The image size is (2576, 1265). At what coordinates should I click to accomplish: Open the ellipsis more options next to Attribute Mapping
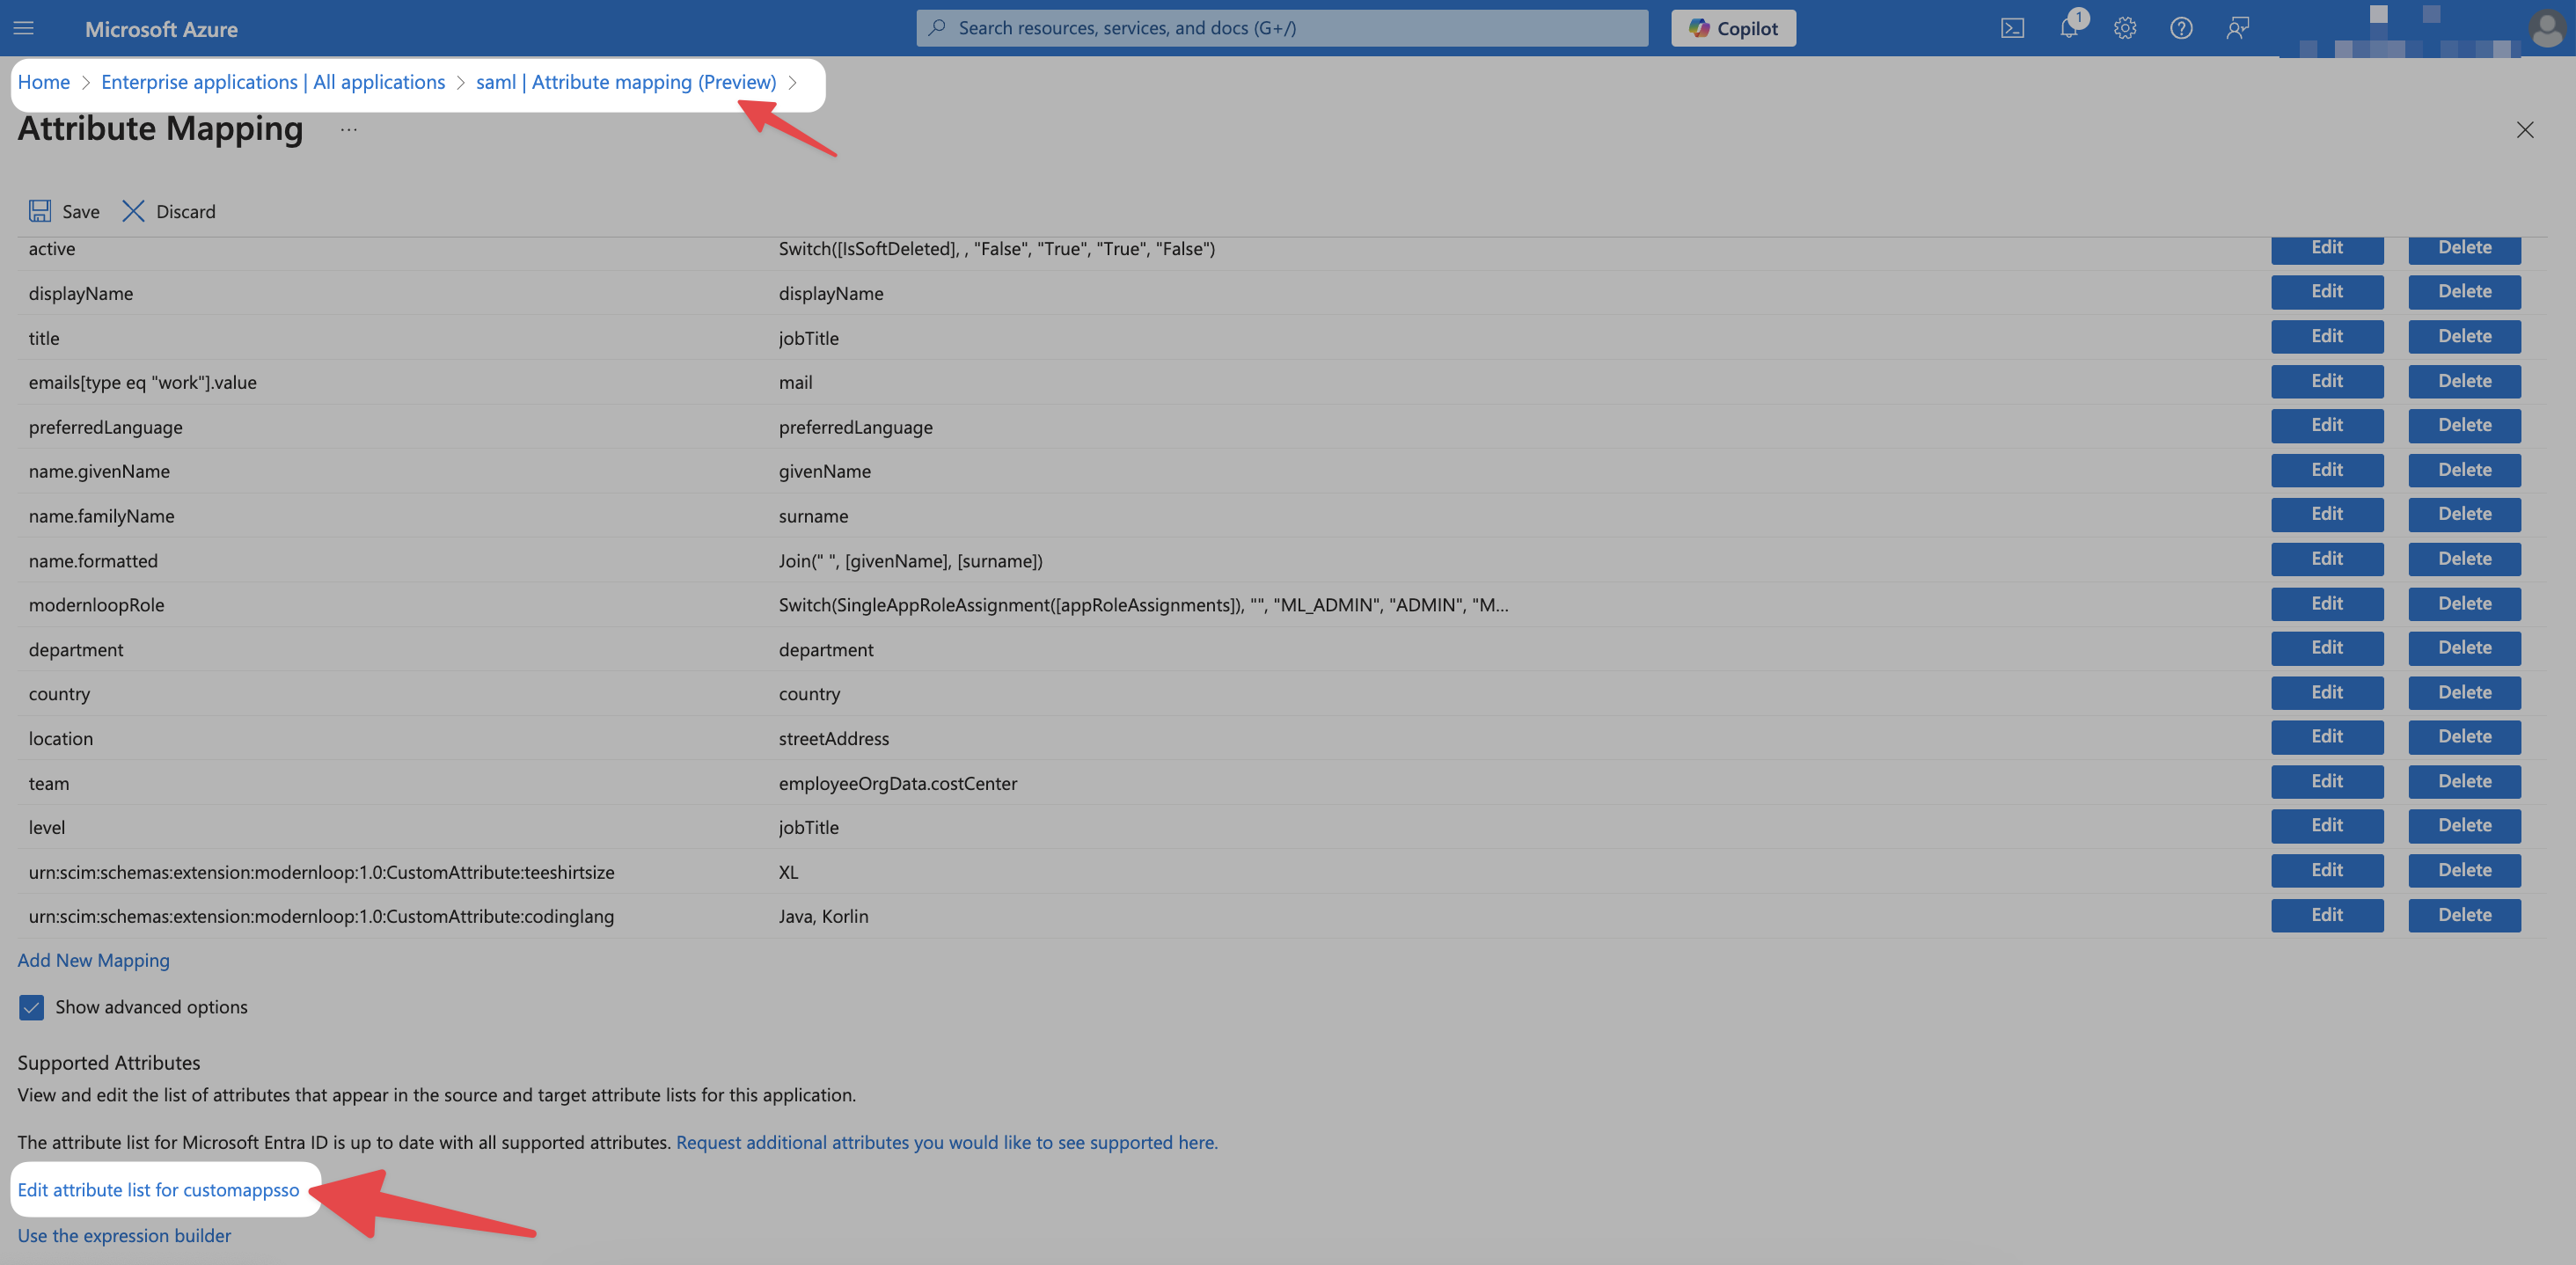tap(348, 129)
